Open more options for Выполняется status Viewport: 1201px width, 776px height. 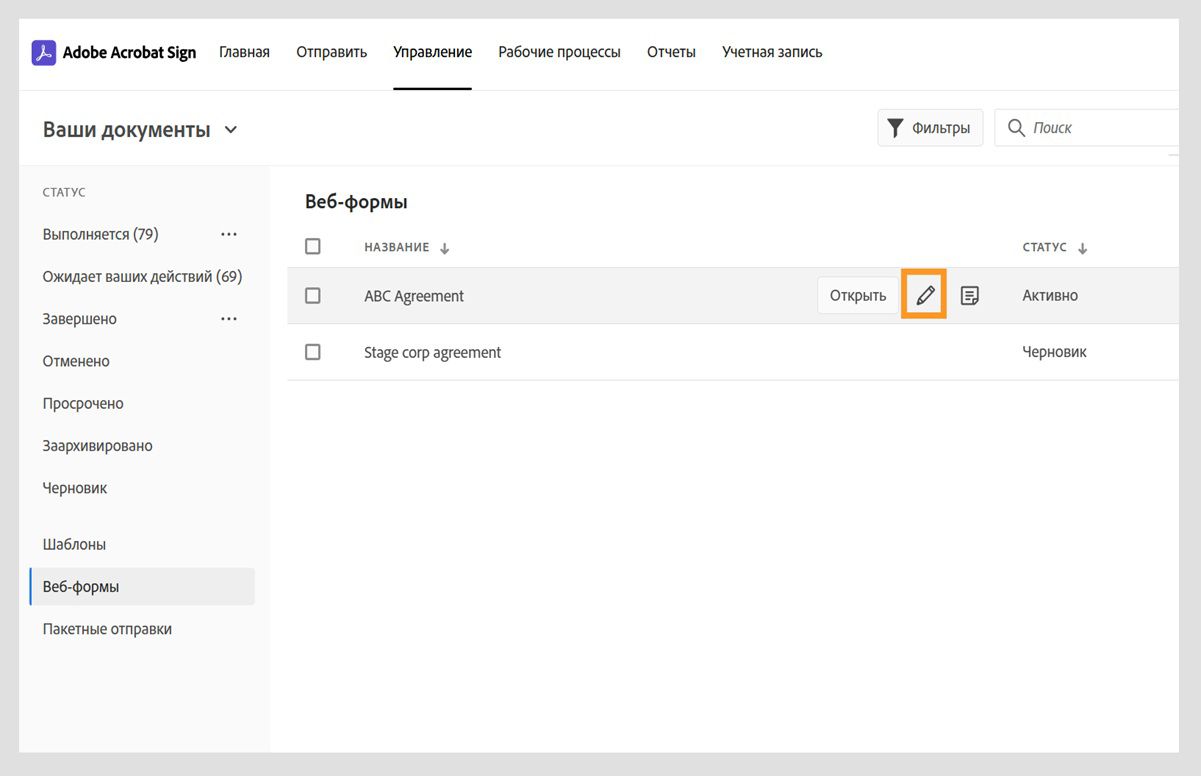[x=229, y=234]
